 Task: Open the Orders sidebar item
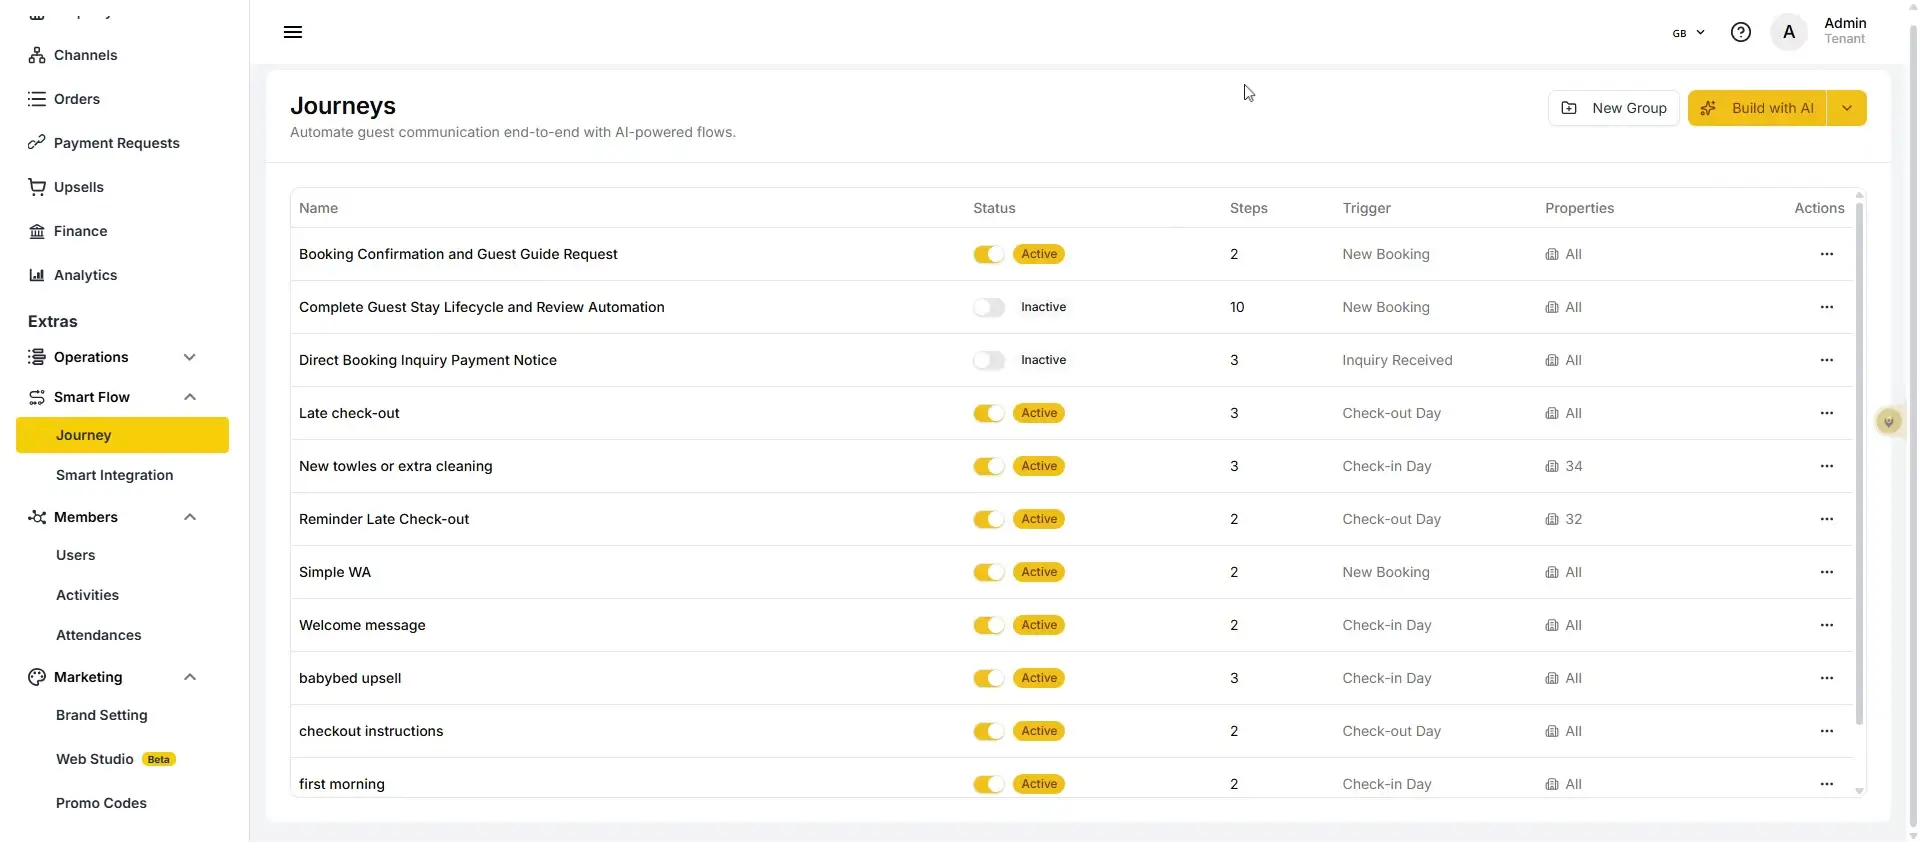tap(77, 99)
